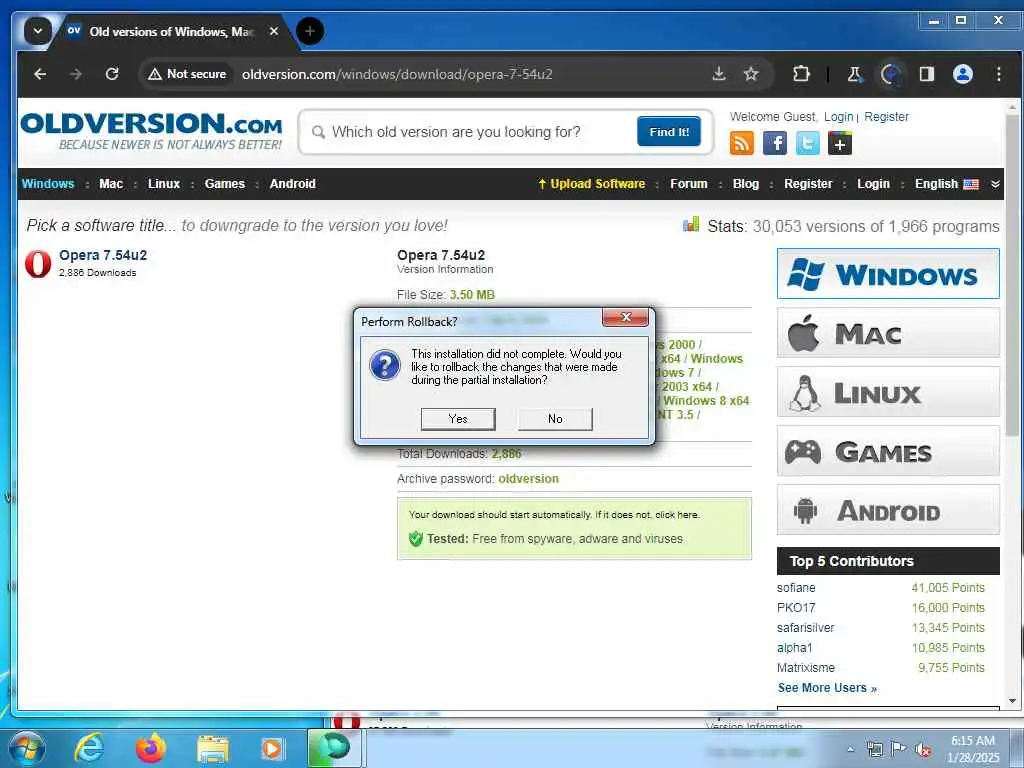Open the browser profile avatar

point(963,74)
